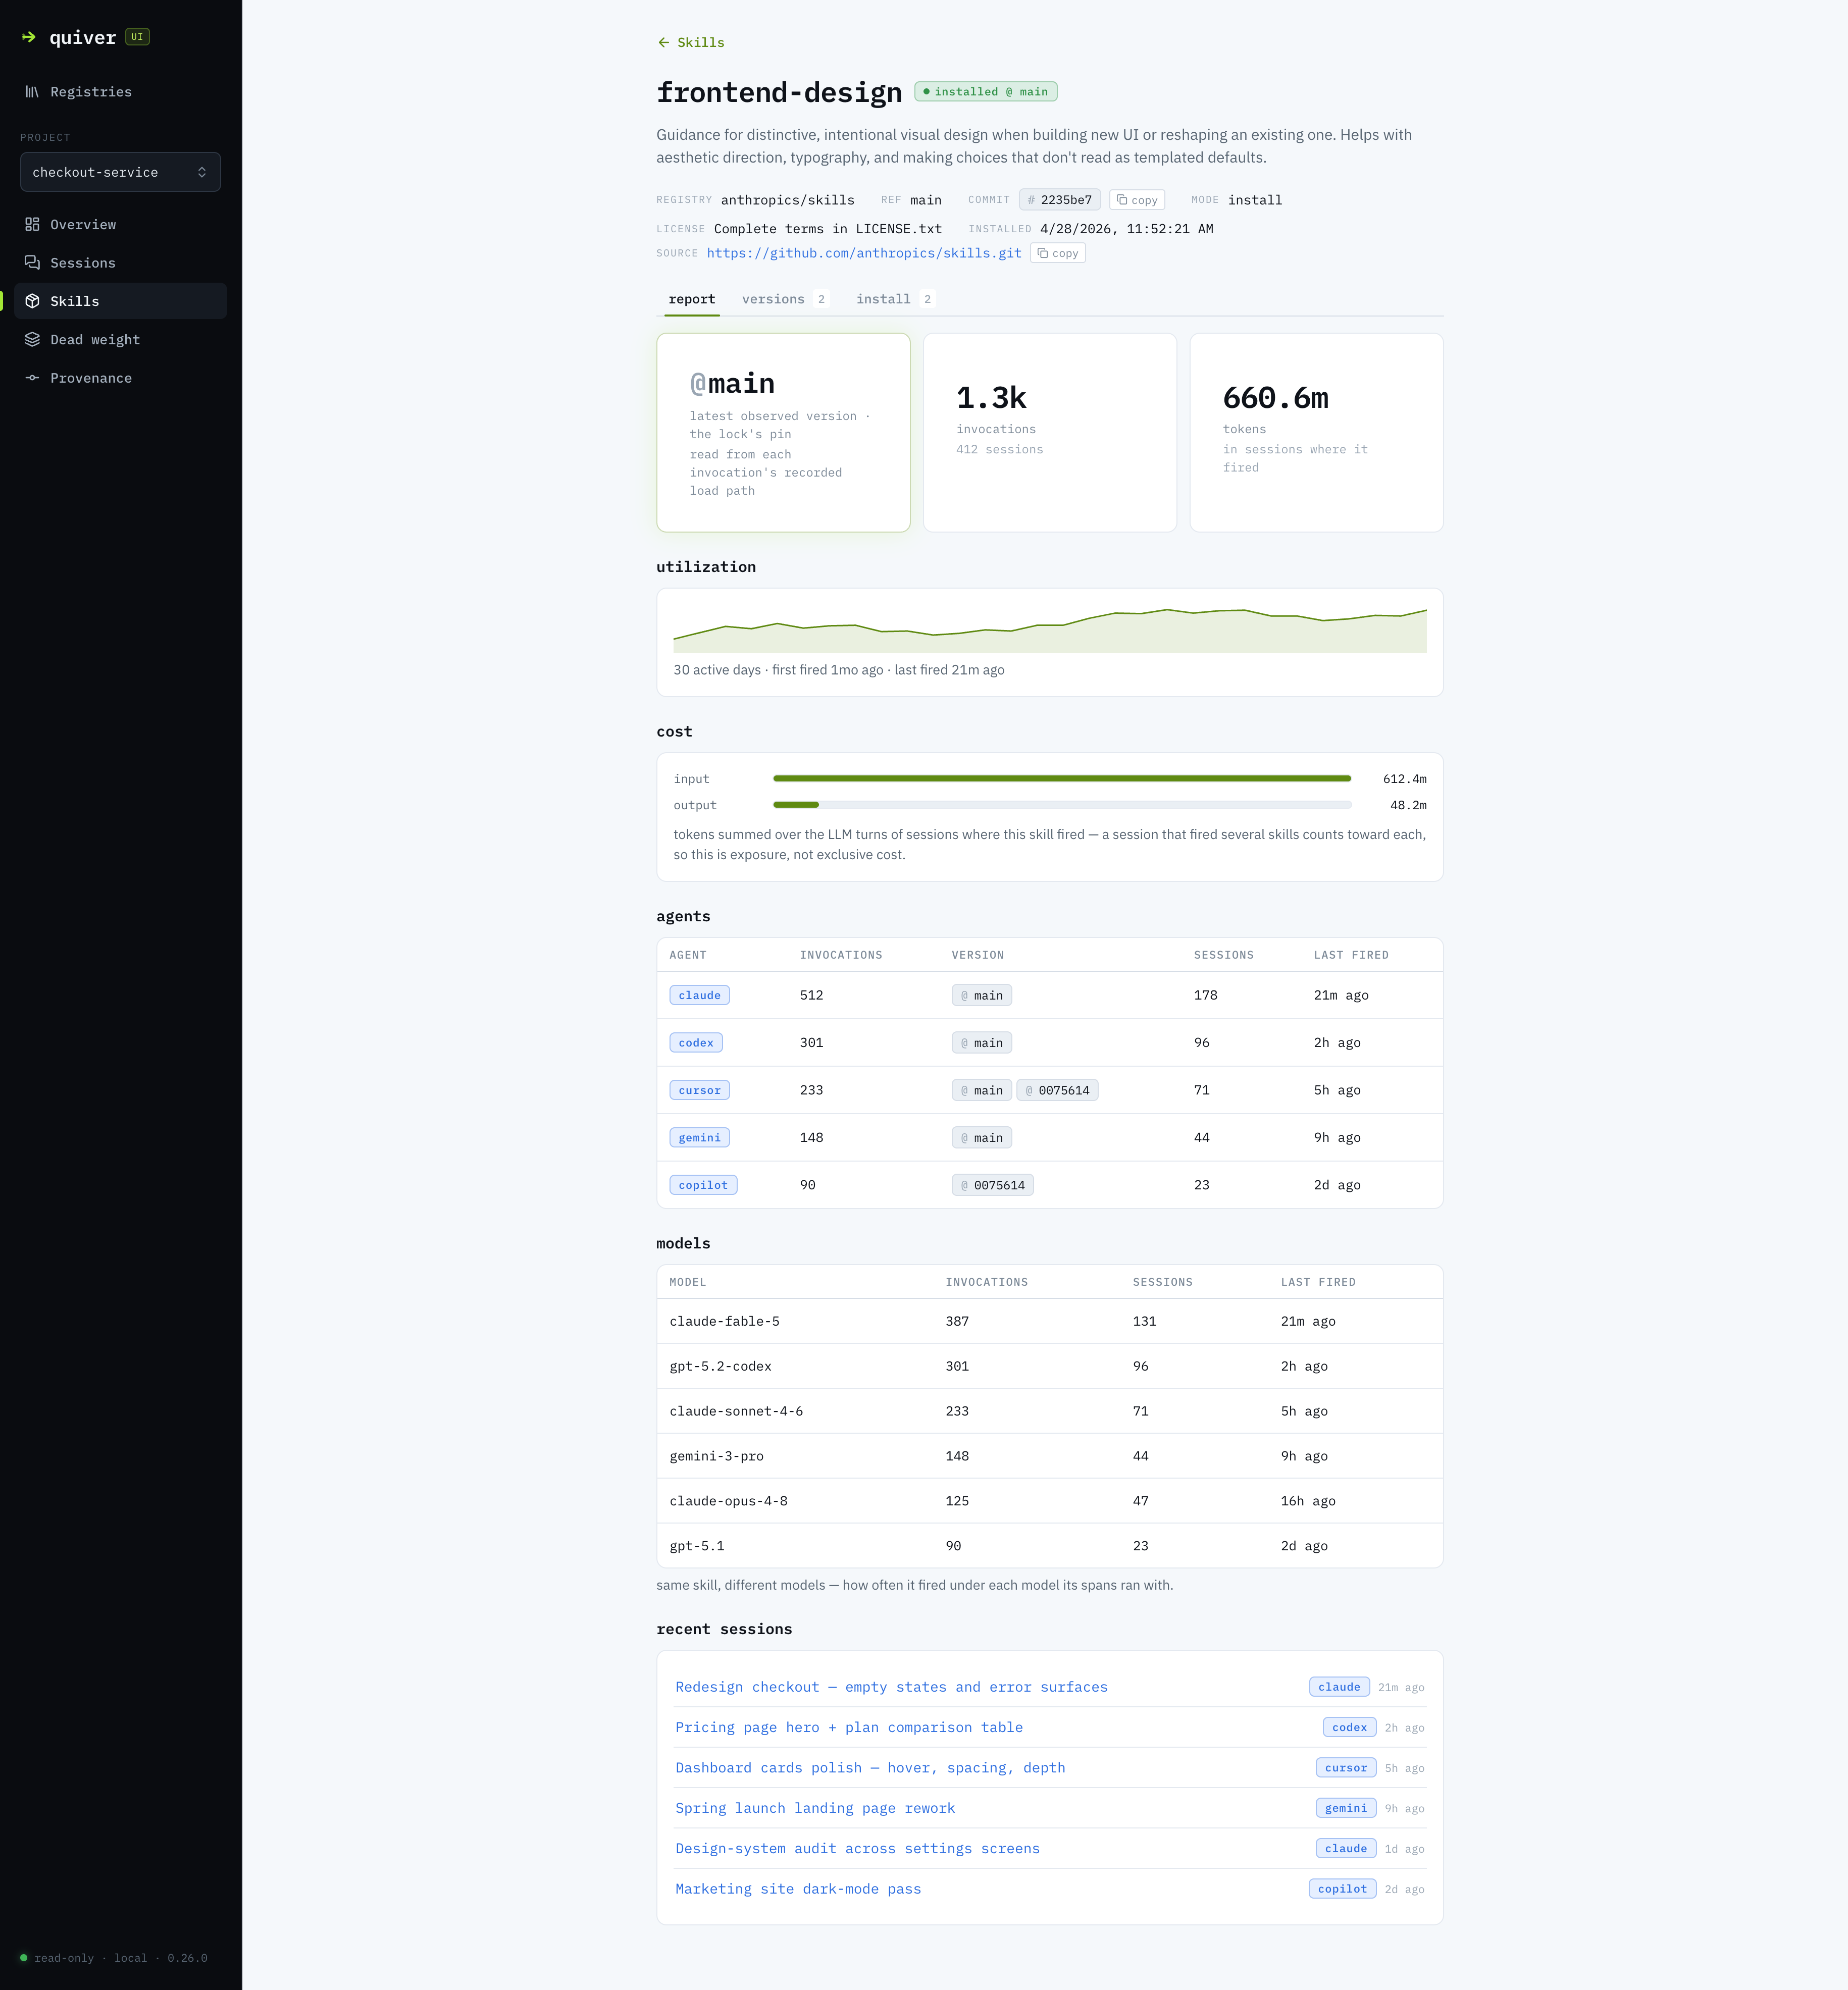1848x1990 pixels.
Task: Click the 612.4m input token value
Action: [x=1404, y=779]
